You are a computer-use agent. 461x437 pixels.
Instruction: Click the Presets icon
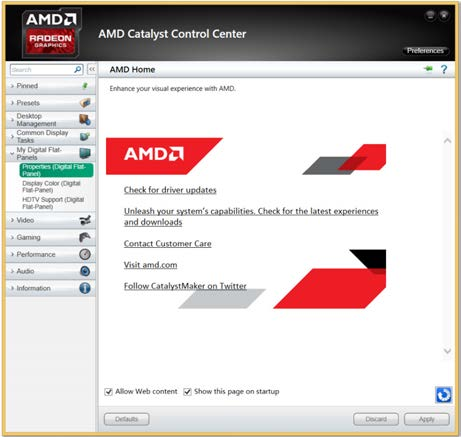[x=85, y=103]
